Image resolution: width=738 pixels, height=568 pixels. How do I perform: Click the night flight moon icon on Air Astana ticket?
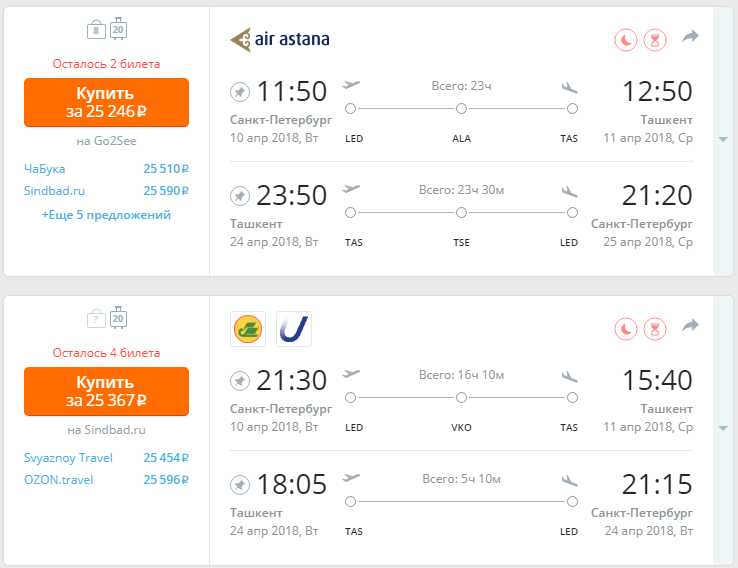(x=626, y=40)
